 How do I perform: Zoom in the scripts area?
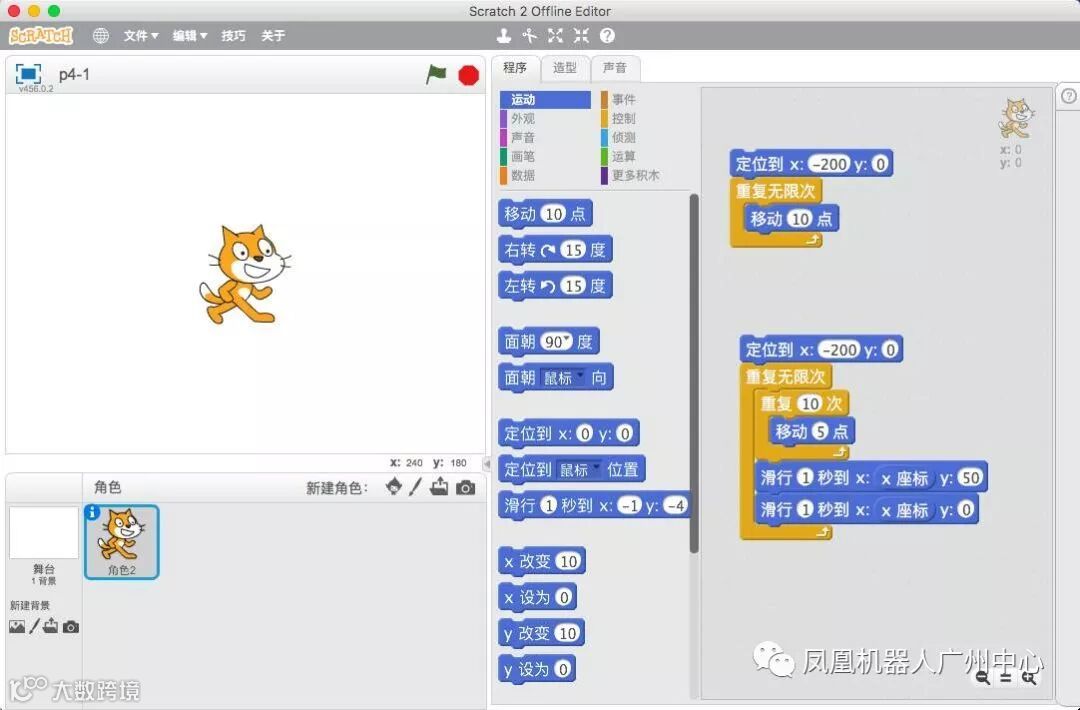(x=1029, y=678)
